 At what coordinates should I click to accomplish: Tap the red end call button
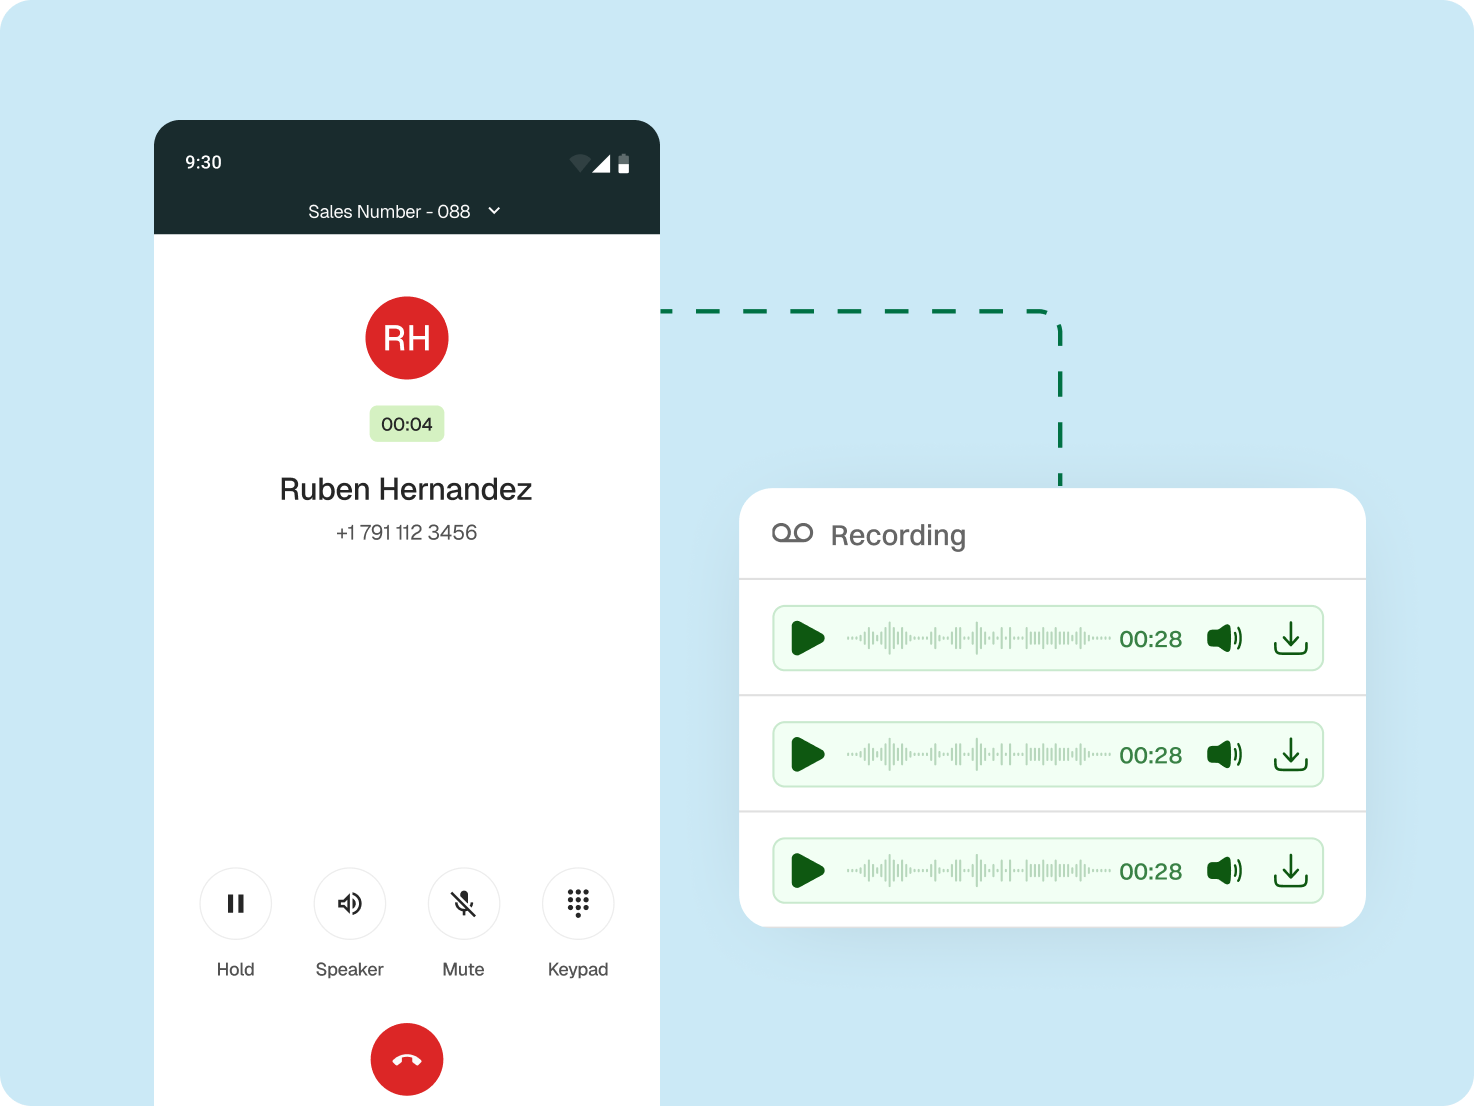pos(407,1059)
